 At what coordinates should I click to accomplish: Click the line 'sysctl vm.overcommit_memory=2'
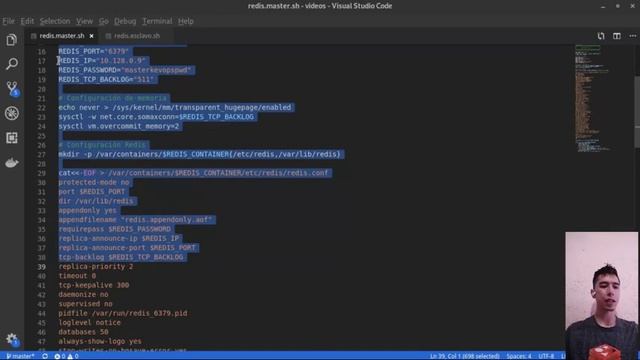pyautogui.click(x=119, y=126)
